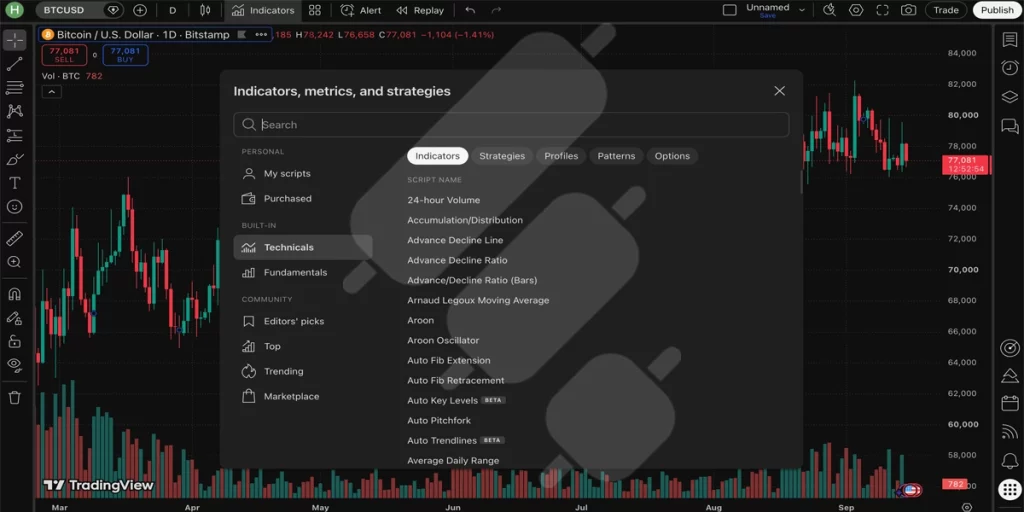Select Fundamentals in built-in section

303,272
